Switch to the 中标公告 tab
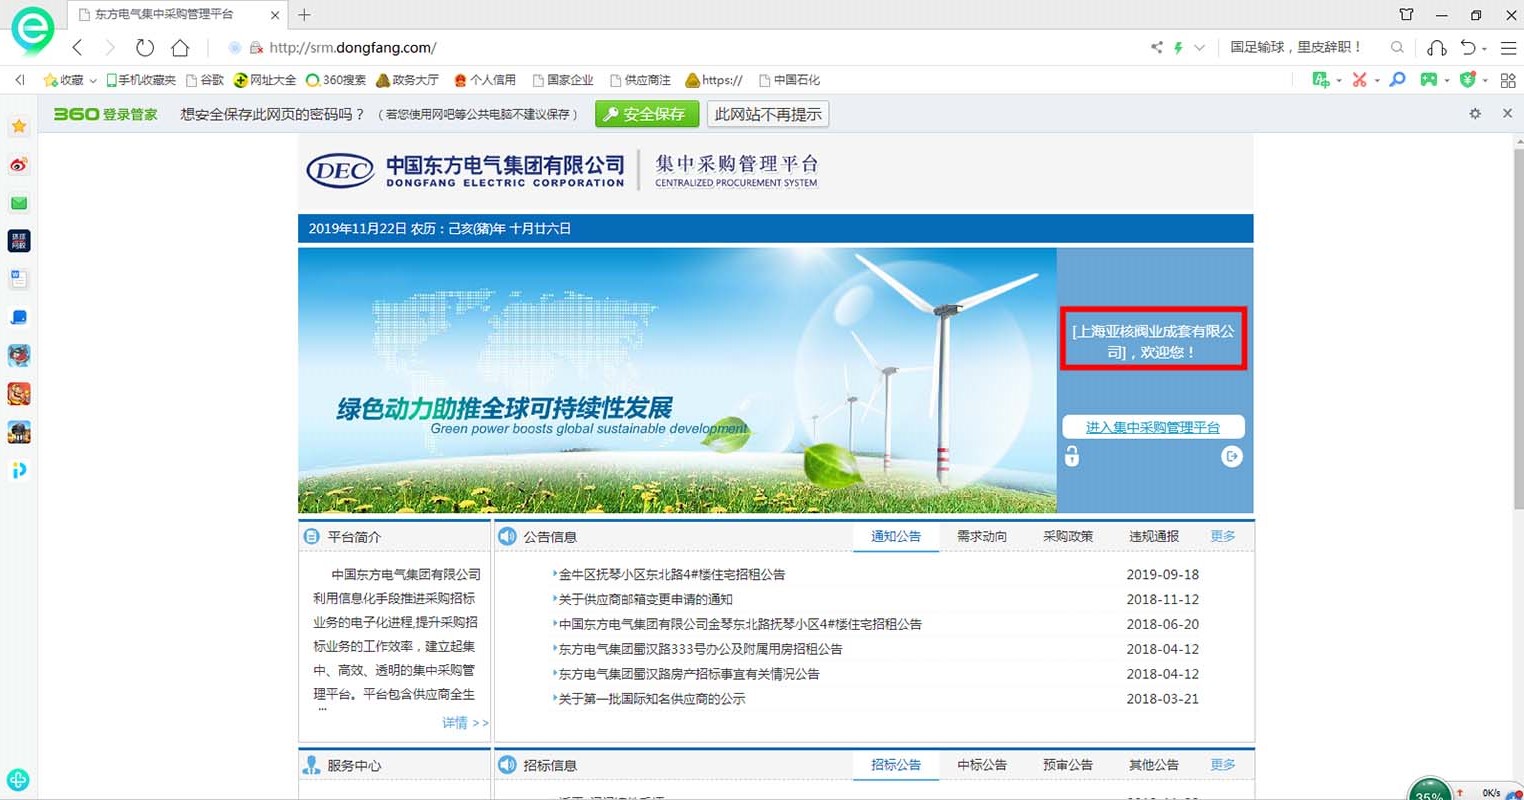Image resolution: width=1524 pixels, height=800 pixels. 982,764
